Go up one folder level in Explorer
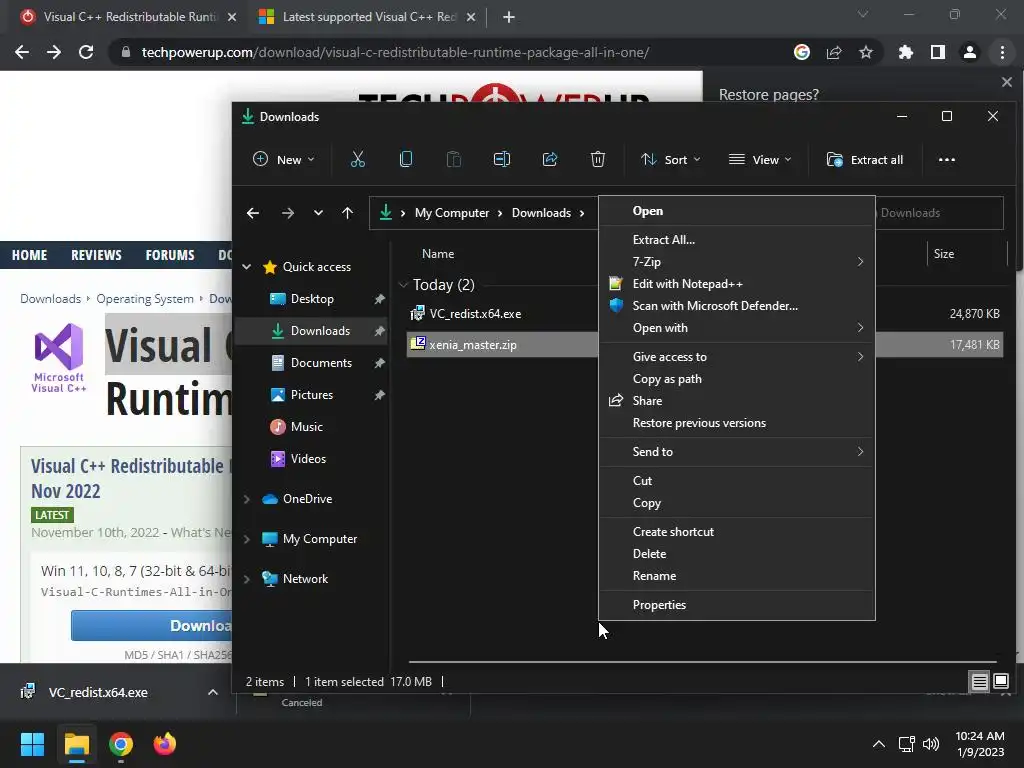1024x768 pixels. (347, 213)
